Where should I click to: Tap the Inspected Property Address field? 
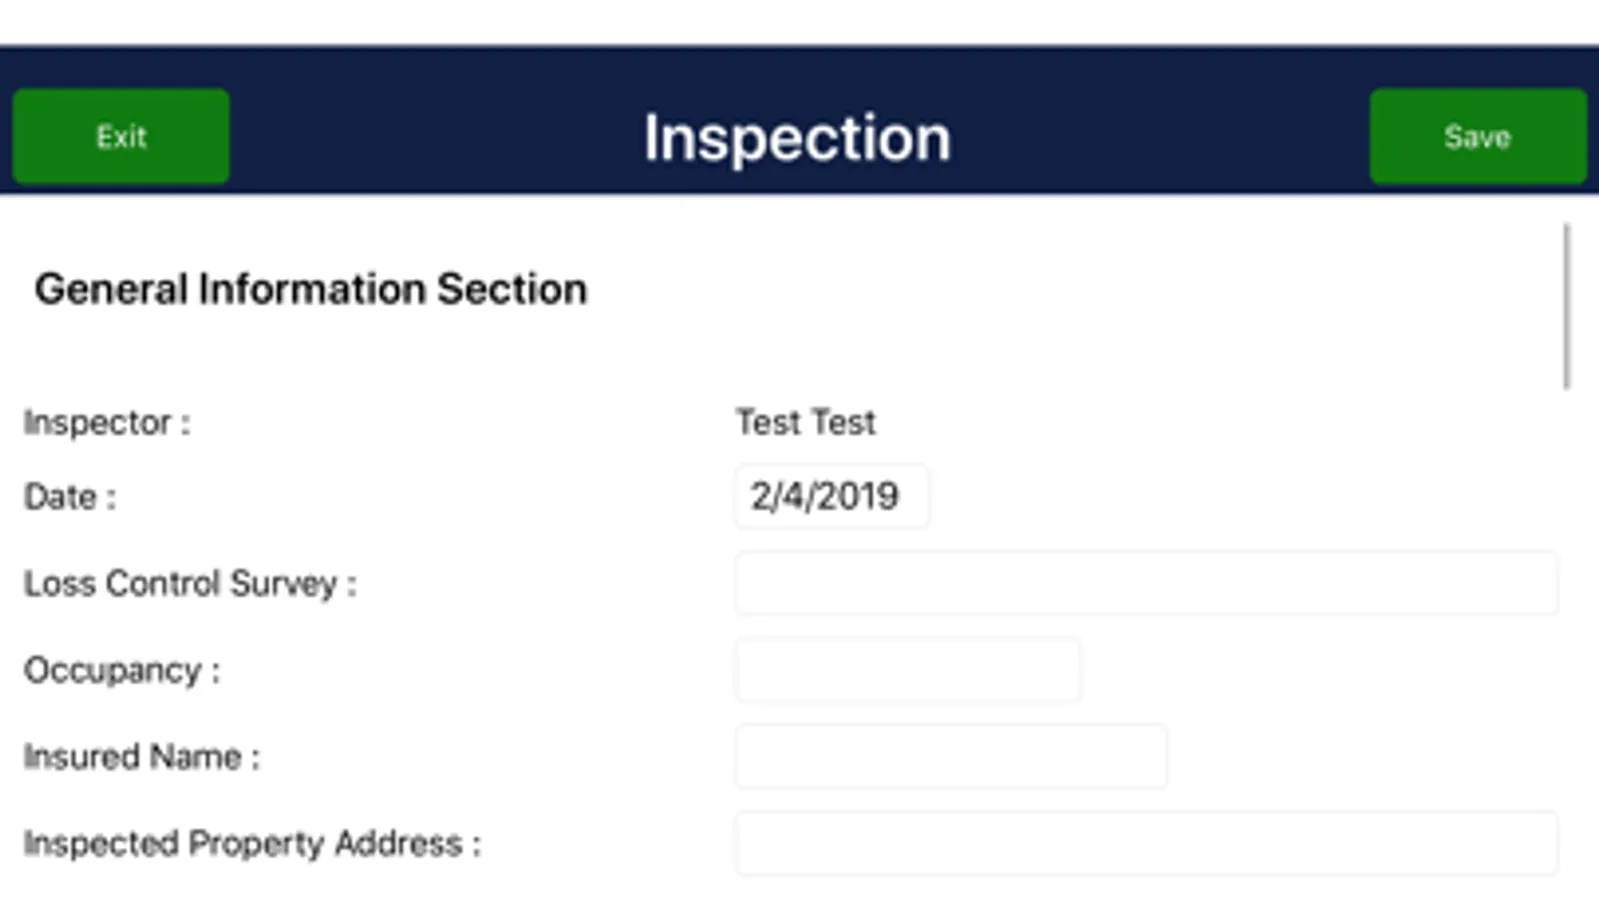coord(1146,844)
